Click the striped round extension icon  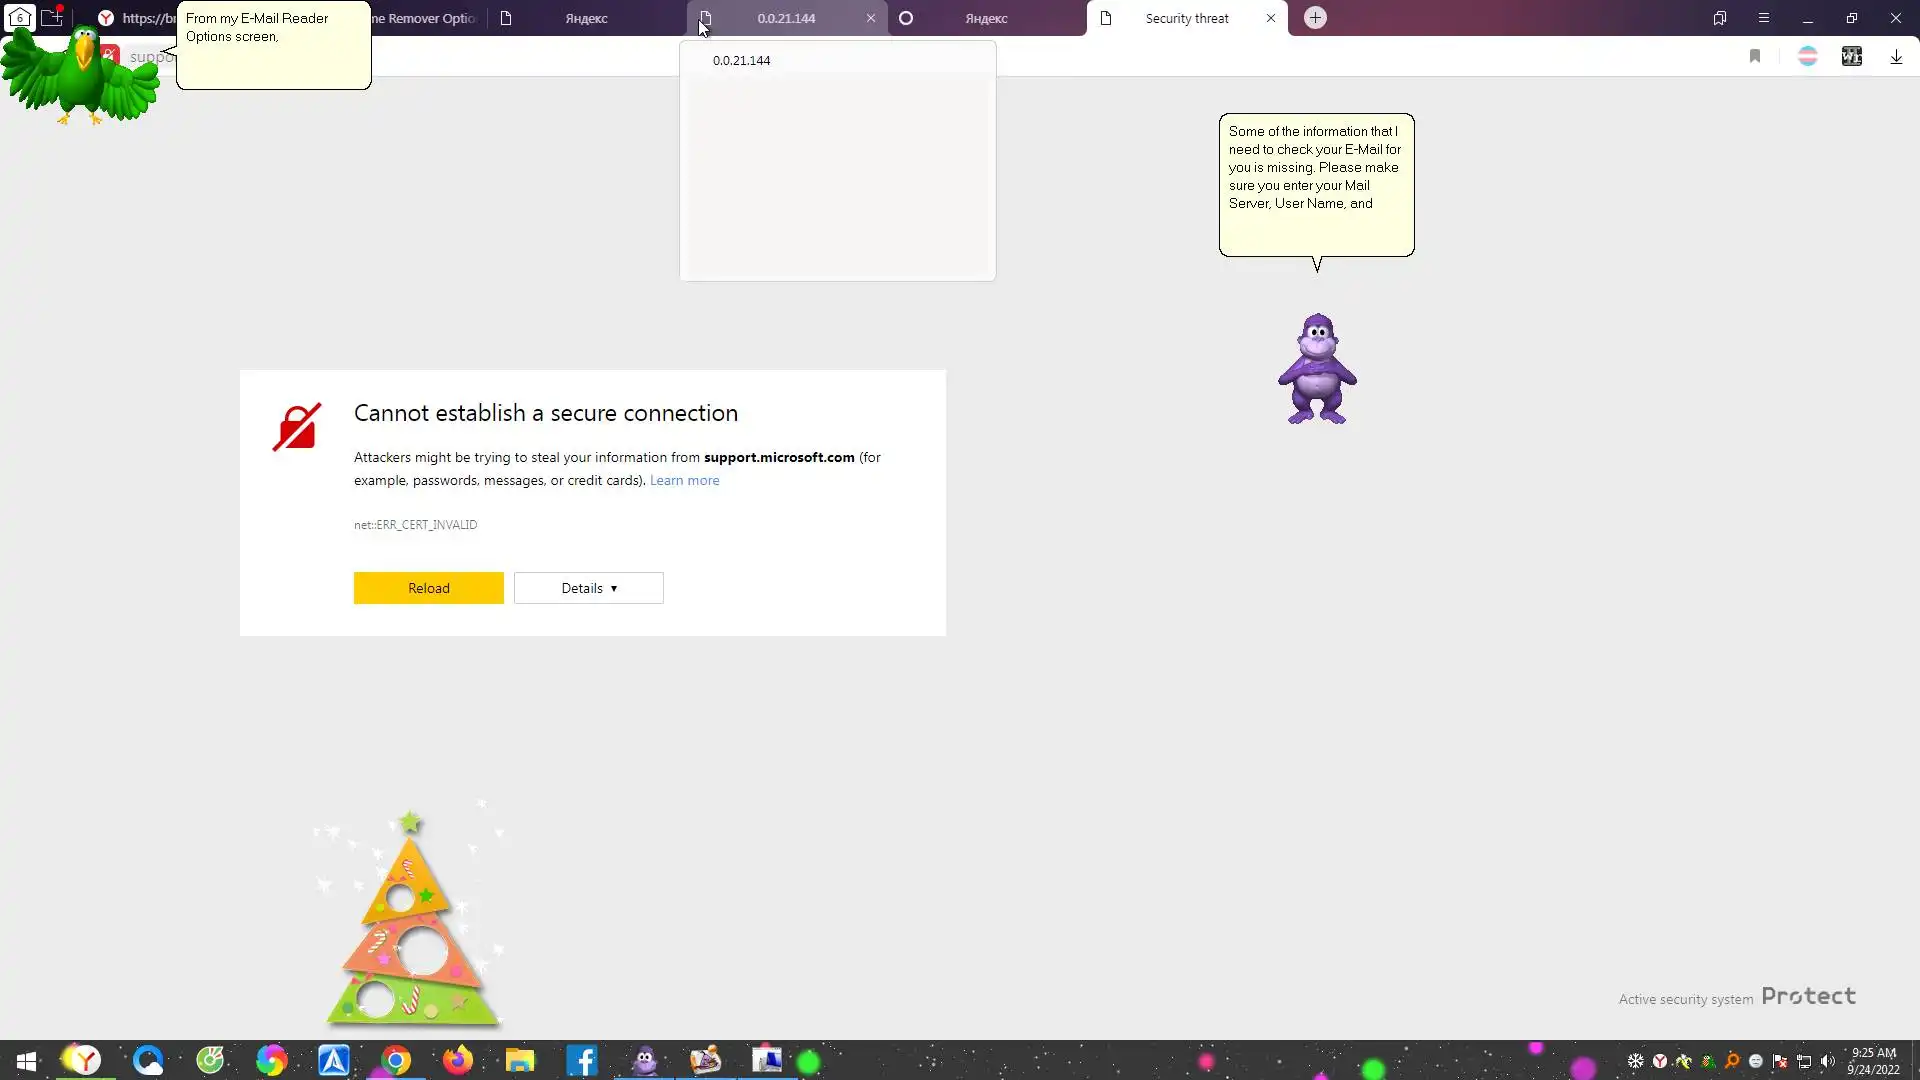[x=1807, y=57]
